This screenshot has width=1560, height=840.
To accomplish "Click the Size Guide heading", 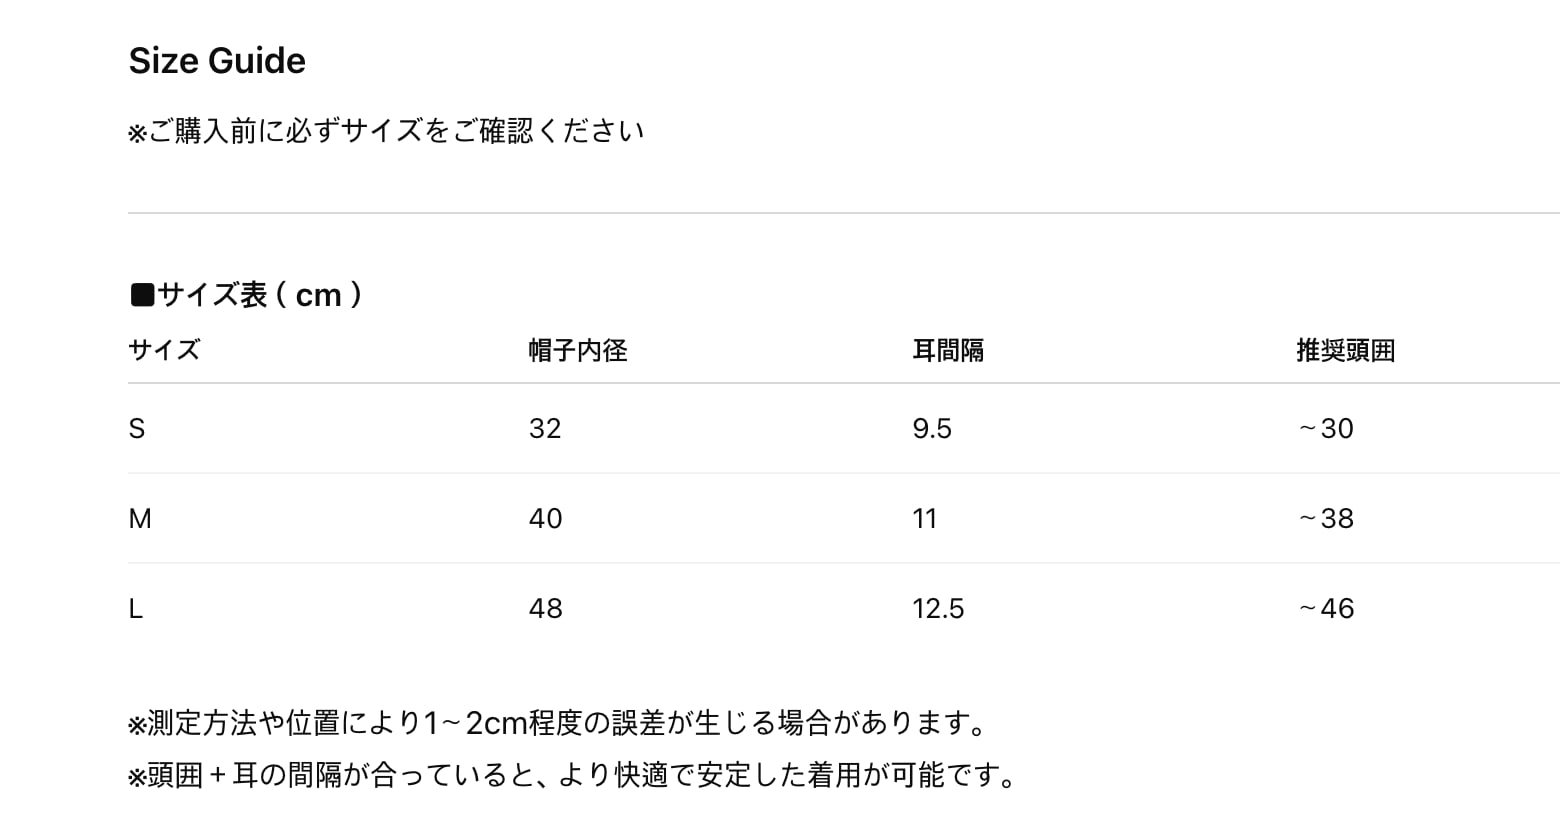I will pos(217,61).
